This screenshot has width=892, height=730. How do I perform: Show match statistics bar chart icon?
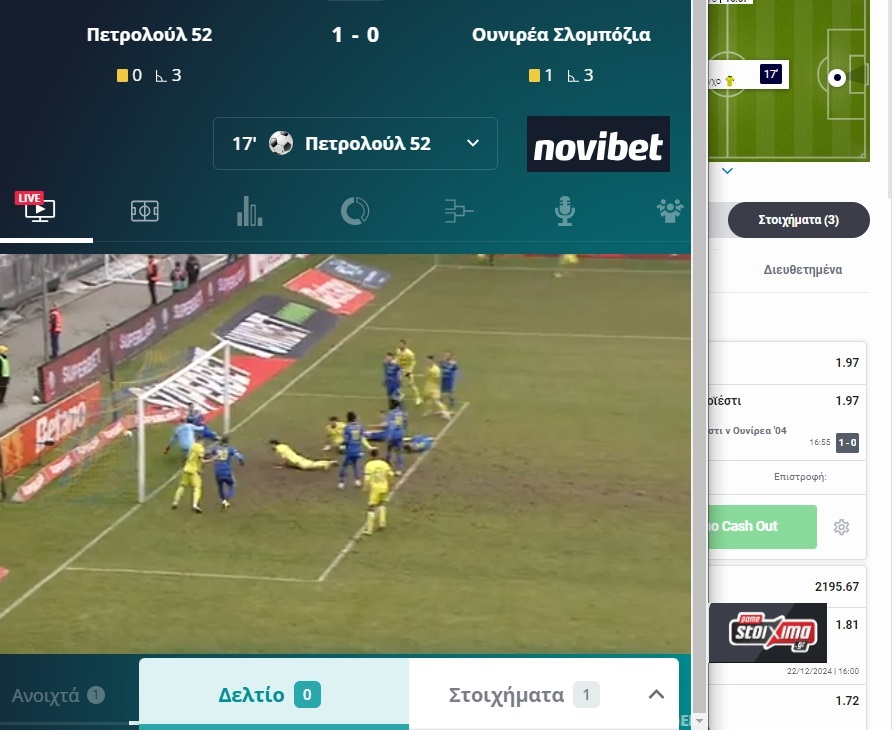(x=250, y=211)
